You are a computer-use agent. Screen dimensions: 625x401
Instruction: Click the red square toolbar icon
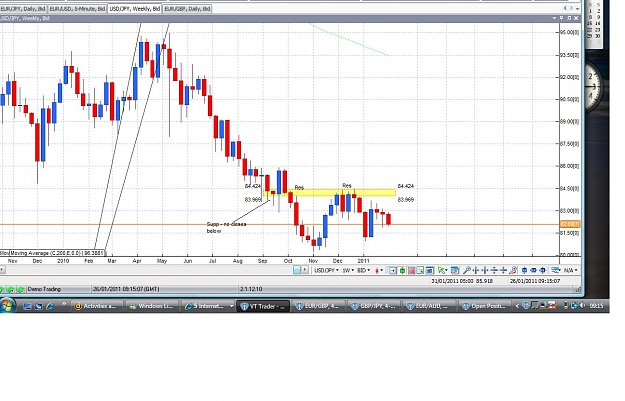[x=411, y=271]
